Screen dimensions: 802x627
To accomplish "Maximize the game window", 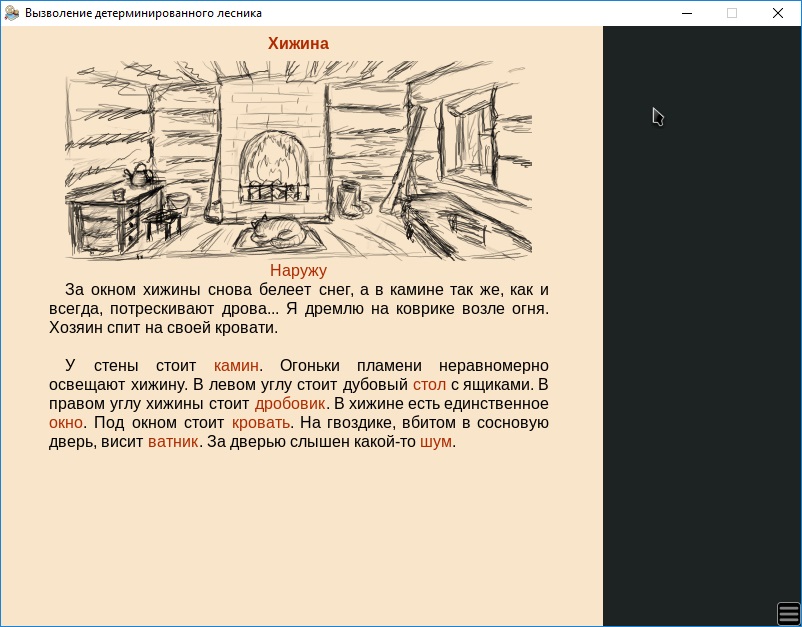I will 731,13.
